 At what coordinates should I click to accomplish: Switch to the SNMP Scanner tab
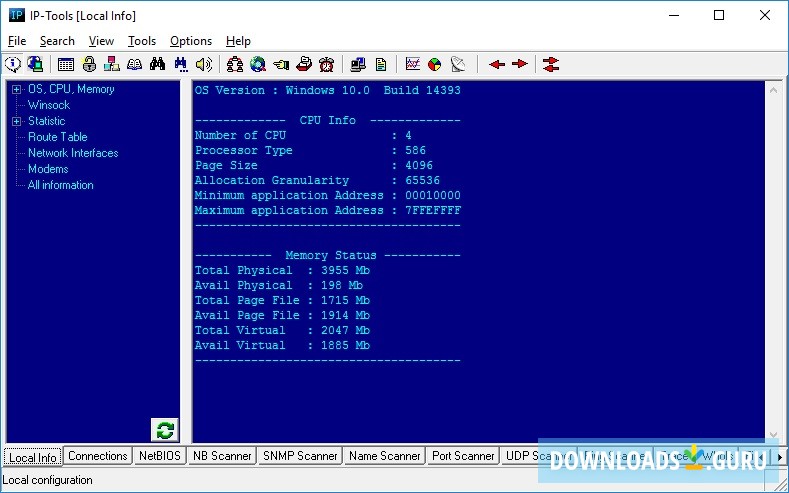tap(300, 456)
